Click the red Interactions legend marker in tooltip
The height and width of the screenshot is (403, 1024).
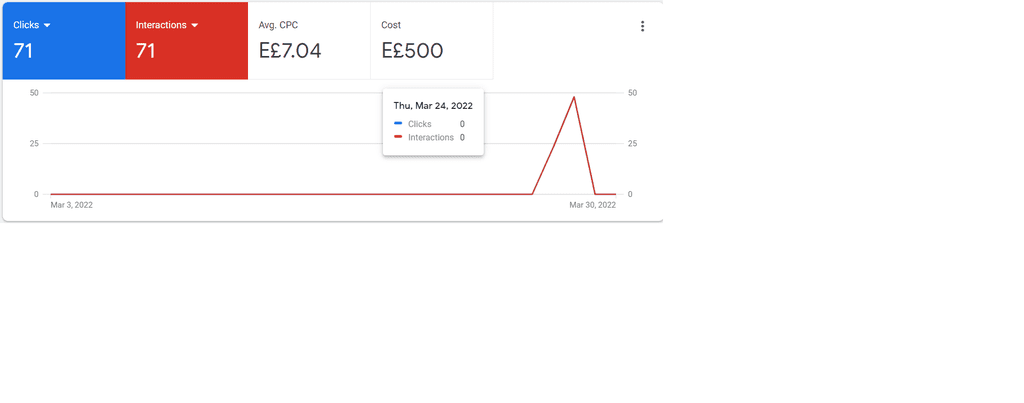[398, 137]
